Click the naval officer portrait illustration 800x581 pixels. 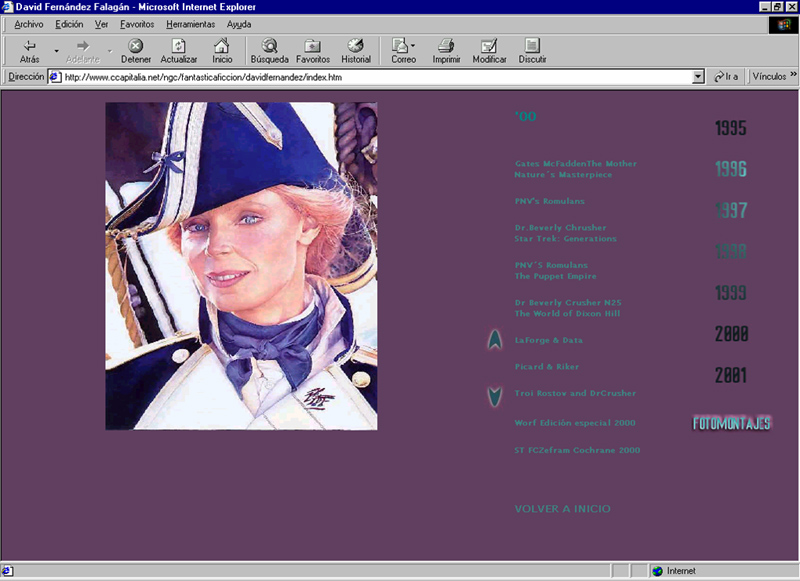pos(241,266)
